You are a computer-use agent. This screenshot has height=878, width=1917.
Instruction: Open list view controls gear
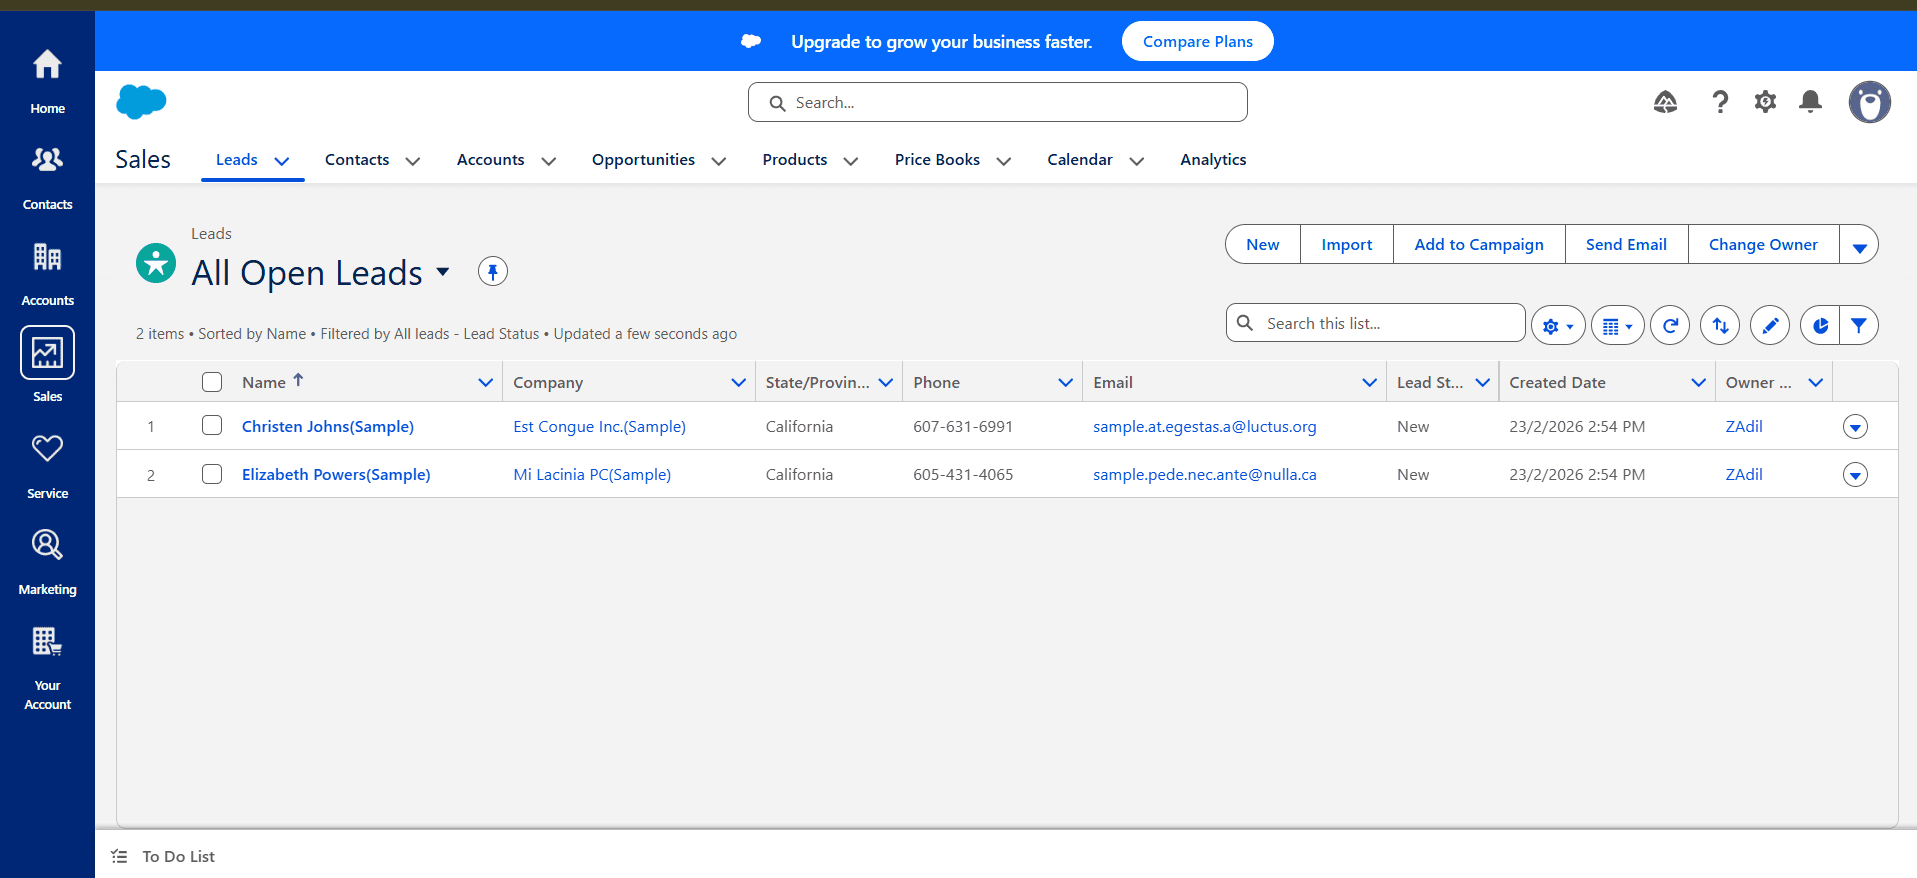(1558, 325)
